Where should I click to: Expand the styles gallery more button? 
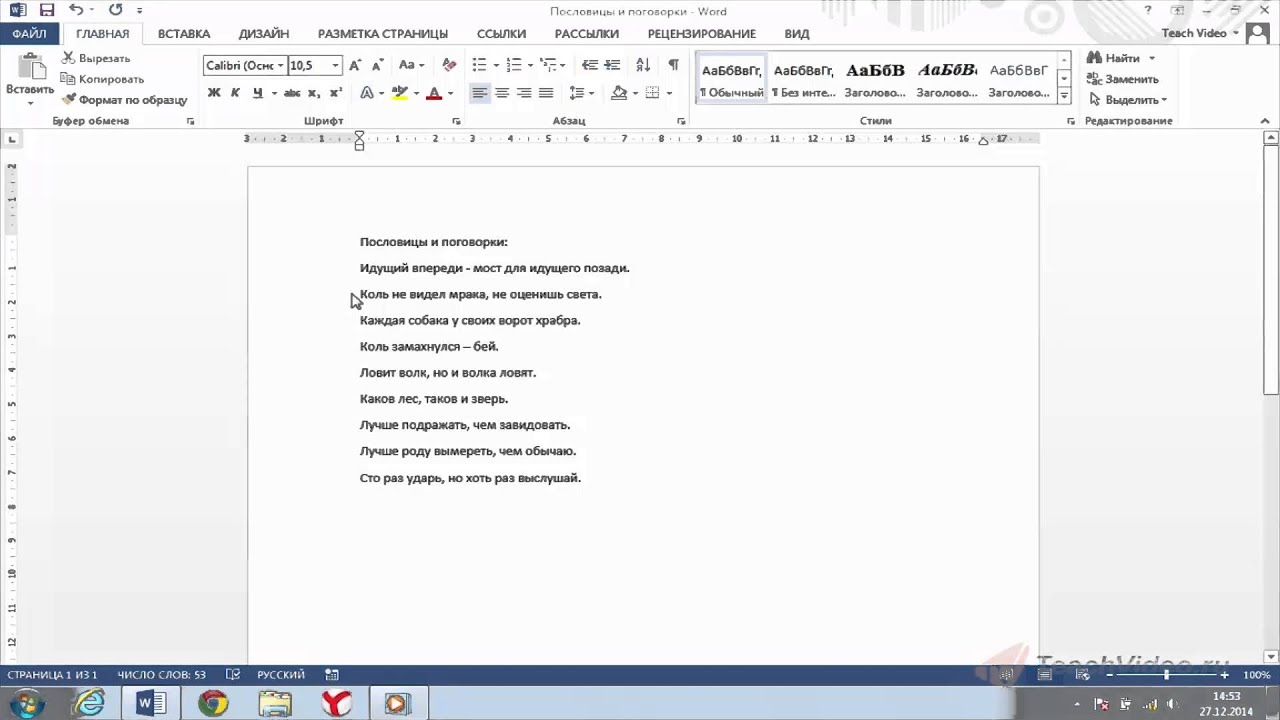pyautogui.click(x=1064, y=97)
